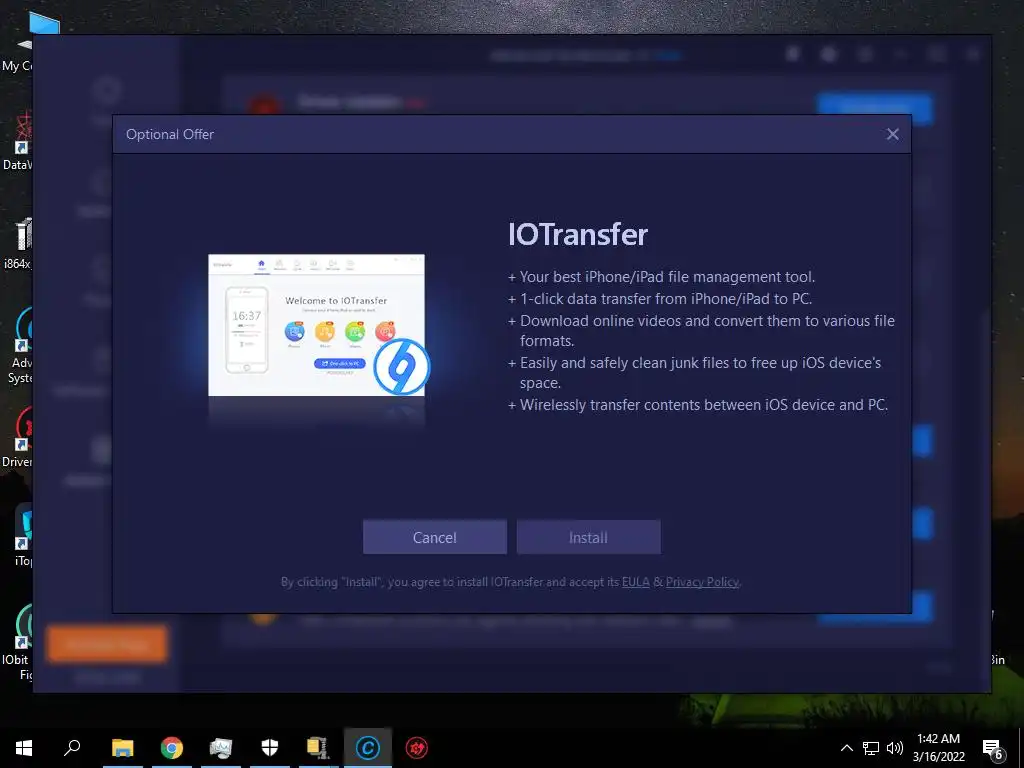Open the system monitor taskbar icon
The image size is (1024, 768).
click(x=221, y=748)
